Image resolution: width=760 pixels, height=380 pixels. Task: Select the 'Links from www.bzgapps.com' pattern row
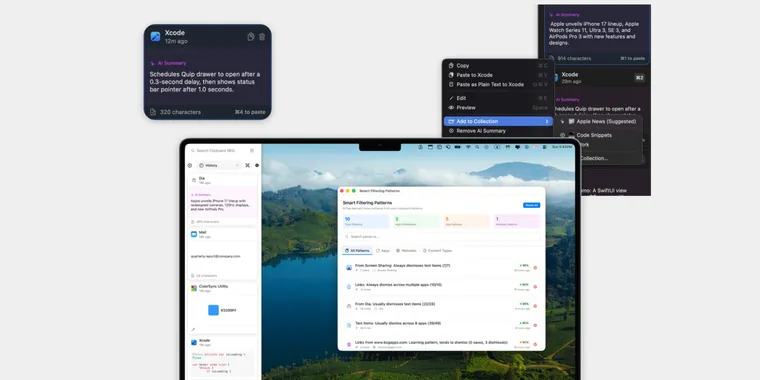click(x=441, y=344)
